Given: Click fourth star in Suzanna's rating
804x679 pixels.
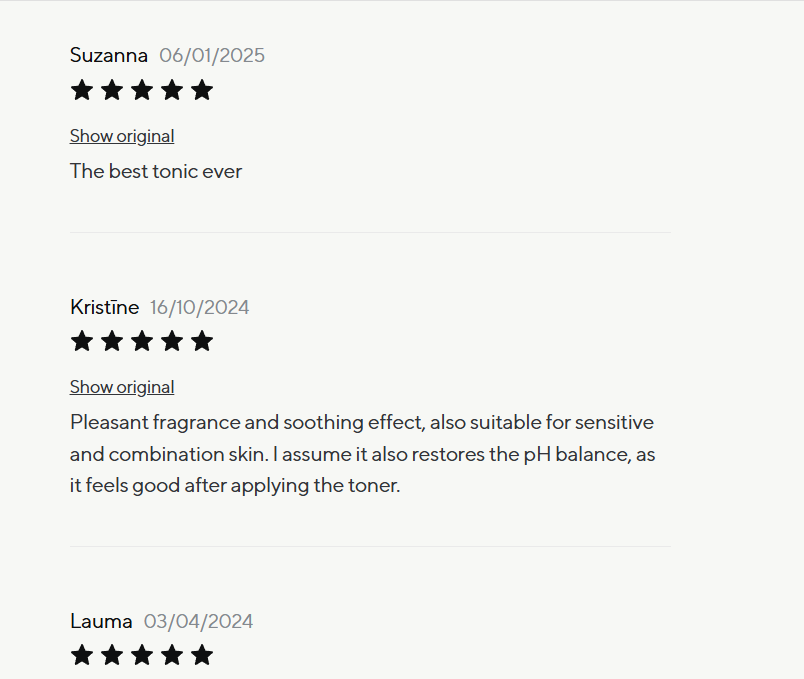Looking at the screenshot, I should coord(172,91).
